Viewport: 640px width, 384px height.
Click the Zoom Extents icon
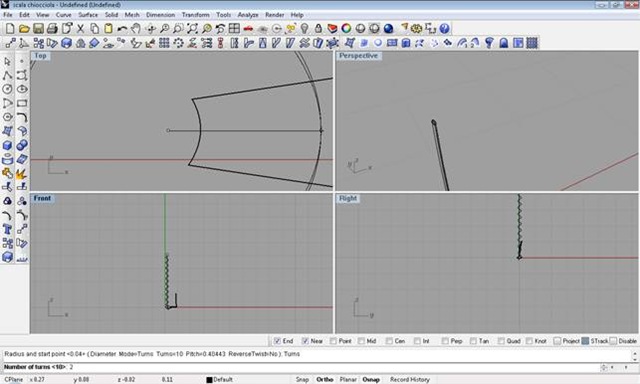(x=192, y=29)
